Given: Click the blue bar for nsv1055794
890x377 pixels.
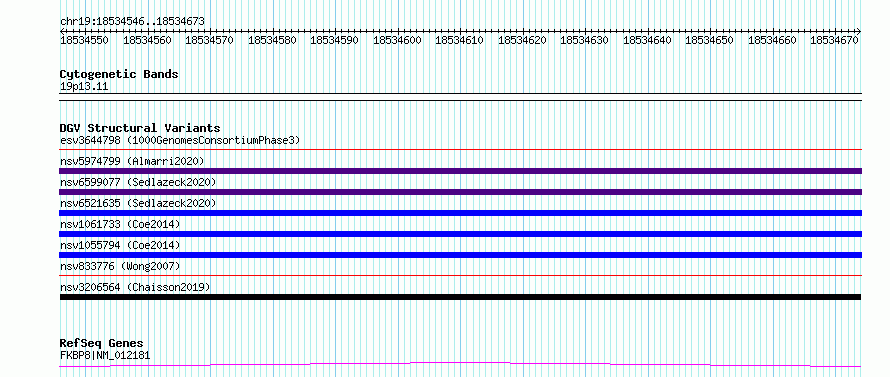Looking at the screenshot, I should click(x=460, y=255).
